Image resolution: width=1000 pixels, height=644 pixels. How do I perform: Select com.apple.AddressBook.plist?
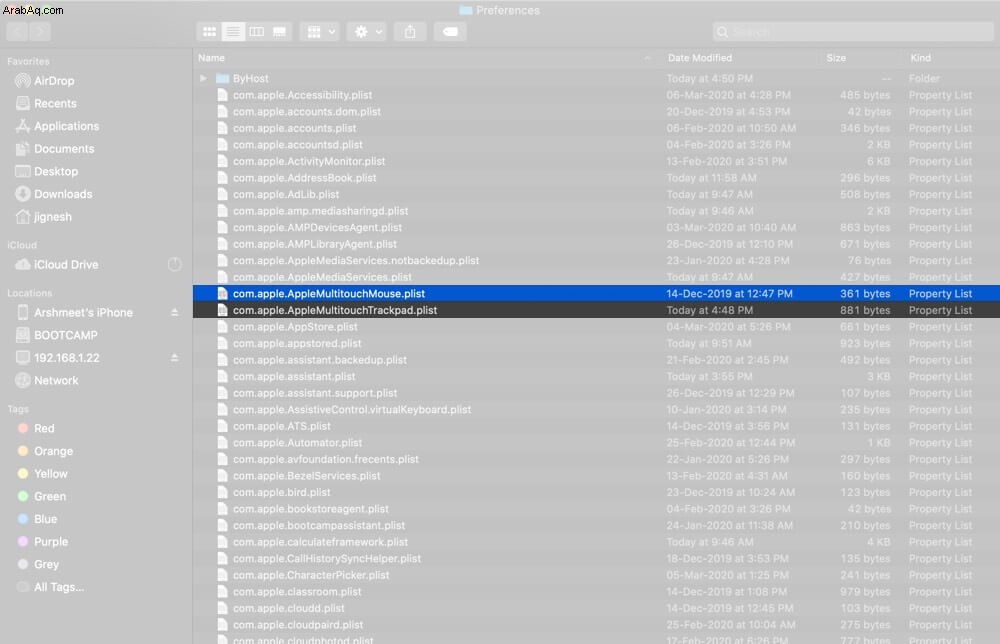pyautogui.click(x=596, y=178)
